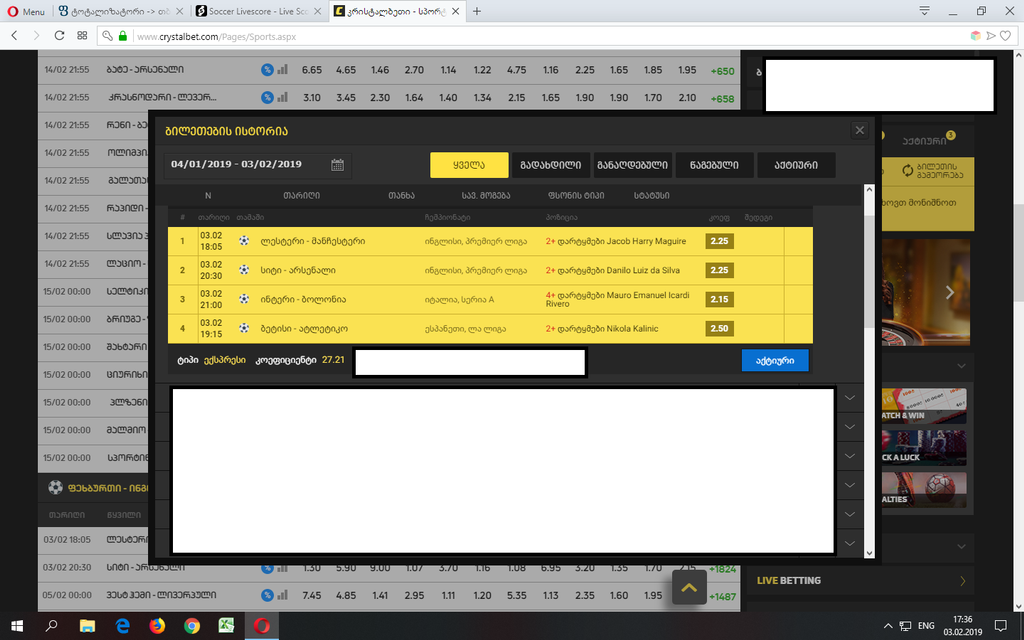Select the აქტიური filter tab in the dialog
Screen dimensions: 1024x640
tap(796, 165)
